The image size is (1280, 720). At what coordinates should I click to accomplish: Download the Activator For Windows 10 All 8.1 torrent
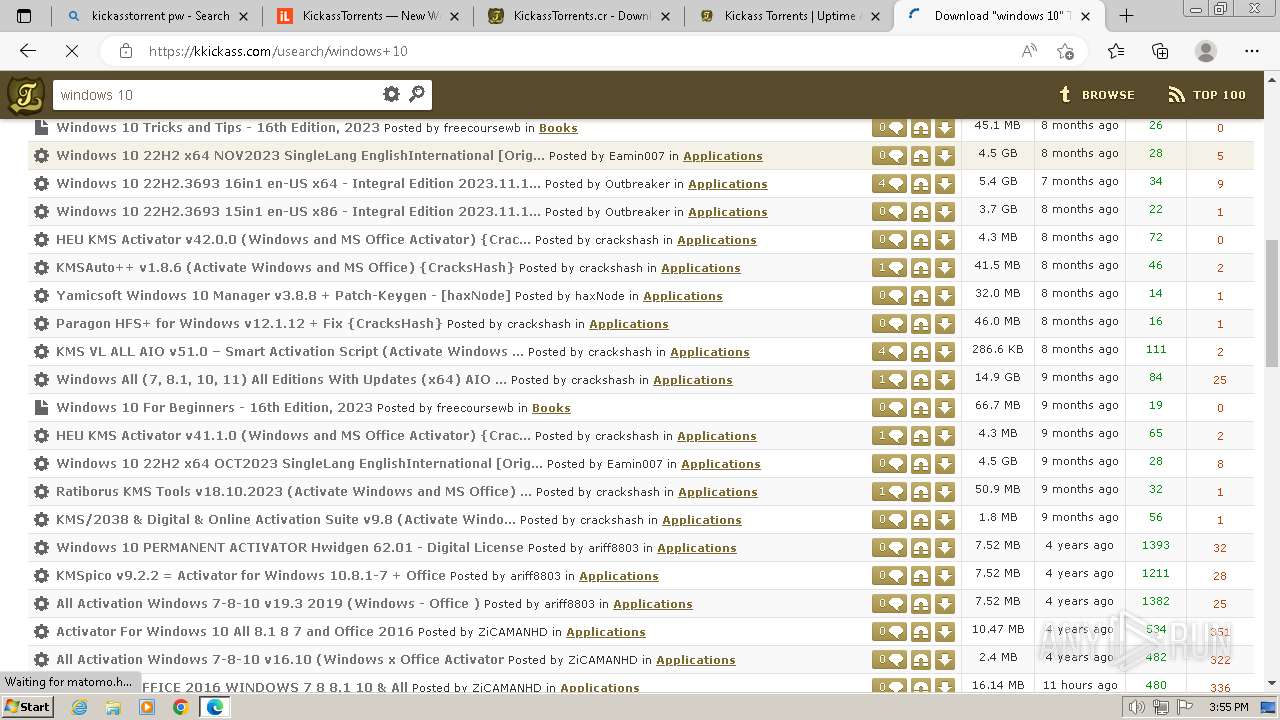[x=944, y=632]
